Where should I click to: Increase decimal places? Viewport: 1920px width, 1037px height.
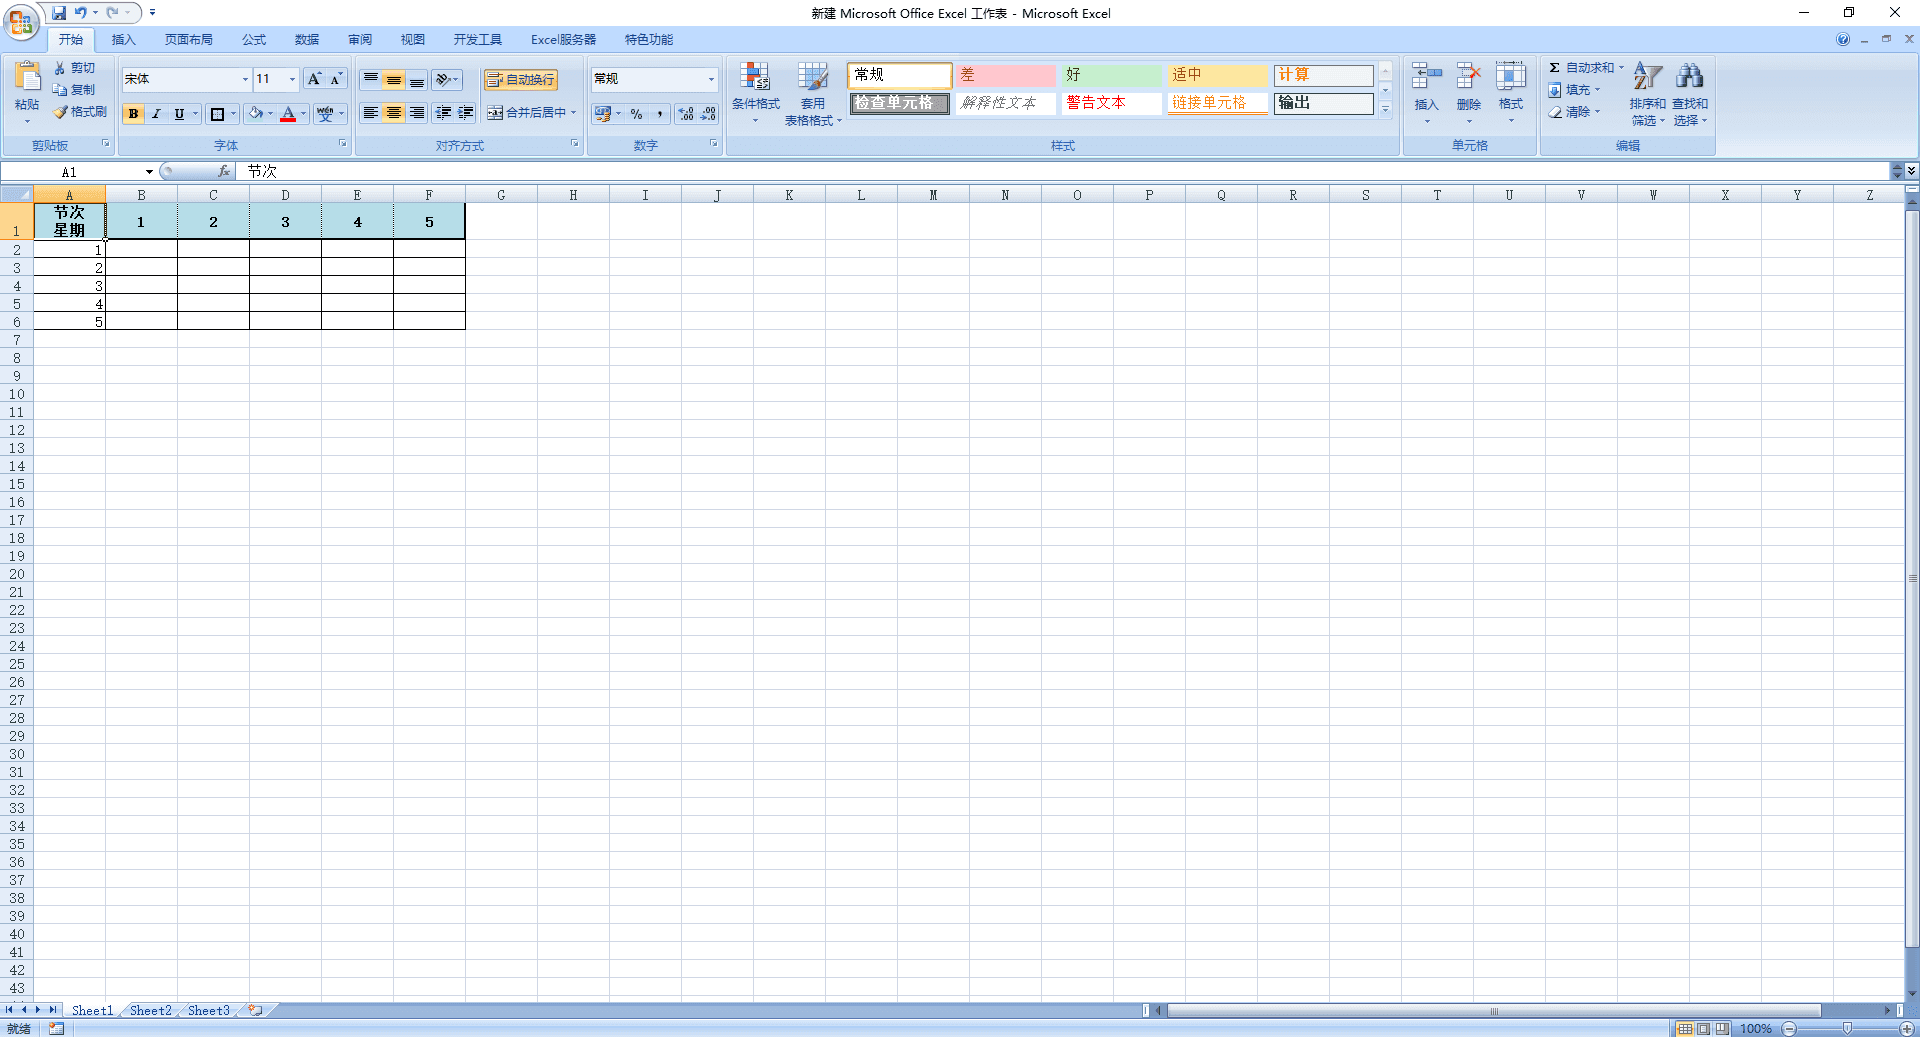[x=686, y=114]
